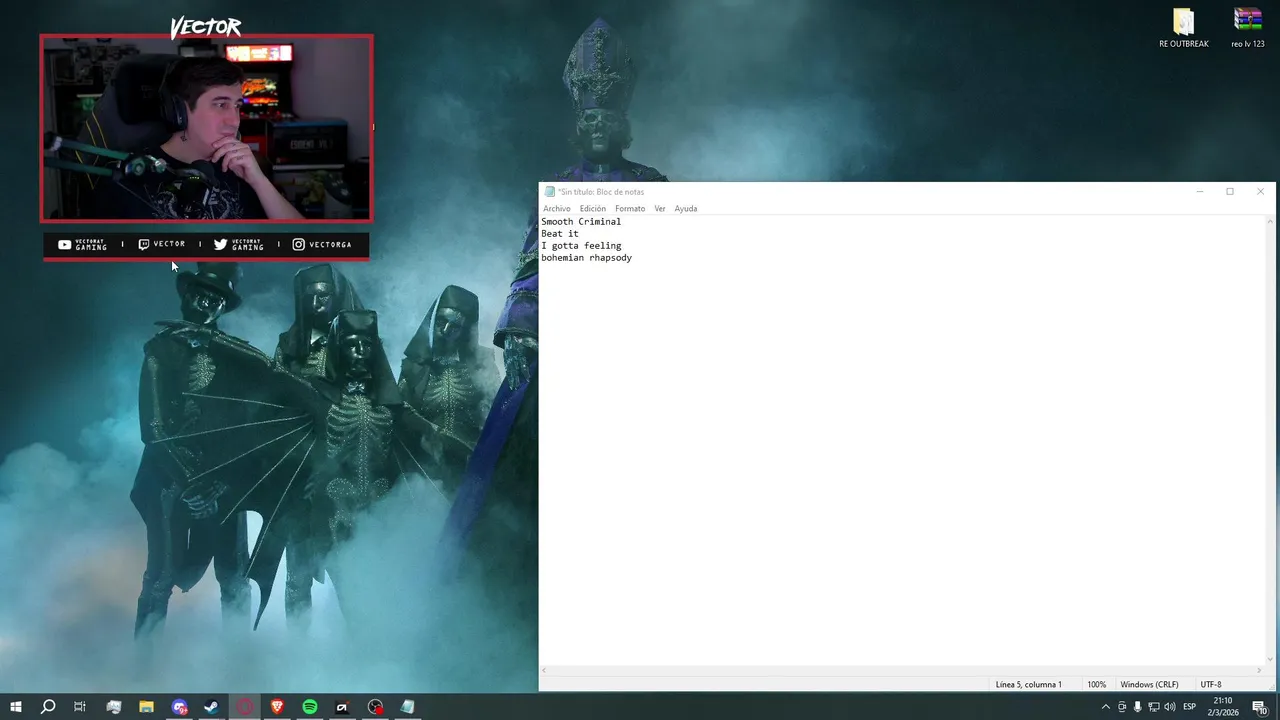The height and width of the screenshot is (720, 1280).
Task: Click the Beat it line
Action: click(x=560, y=234)
